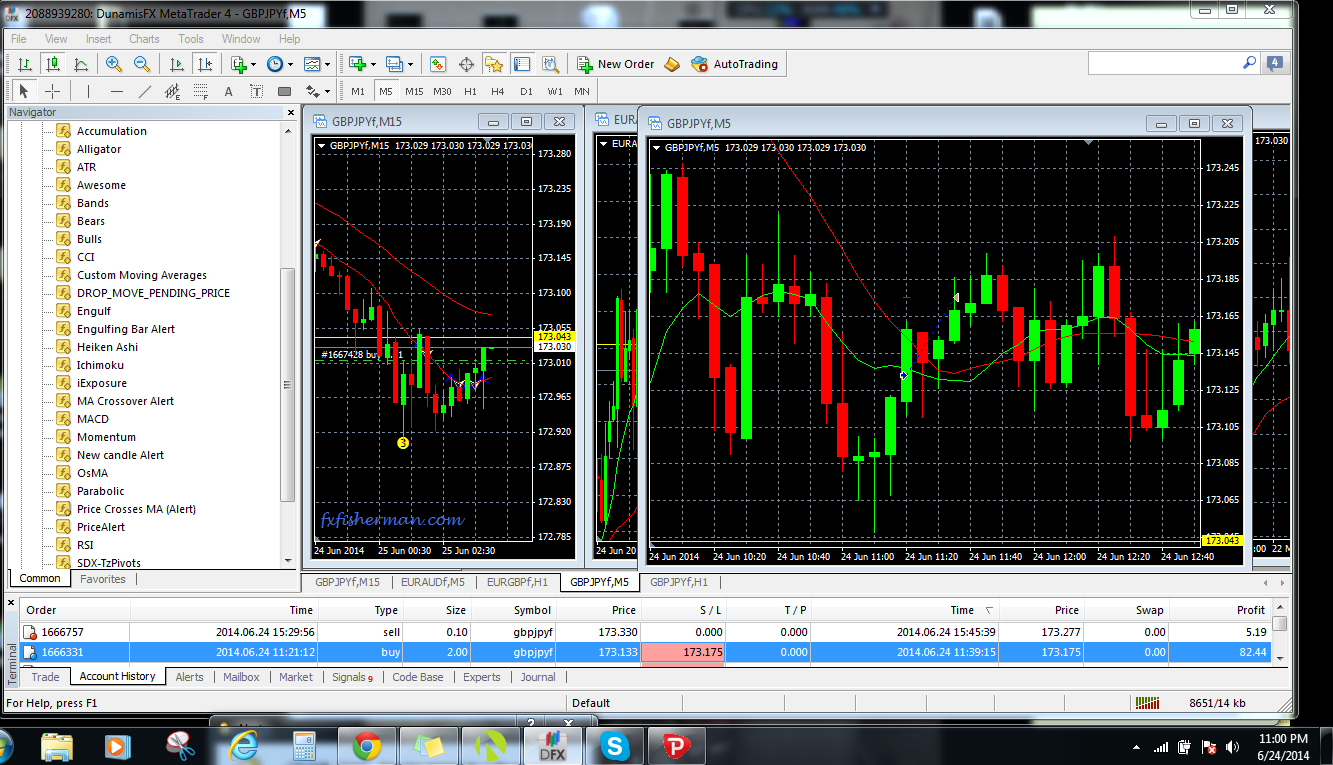Image resolution: width=1333 pixels, height=765 pixels.
Task: Switch timeframe to D1
Action: coord(526,91)
